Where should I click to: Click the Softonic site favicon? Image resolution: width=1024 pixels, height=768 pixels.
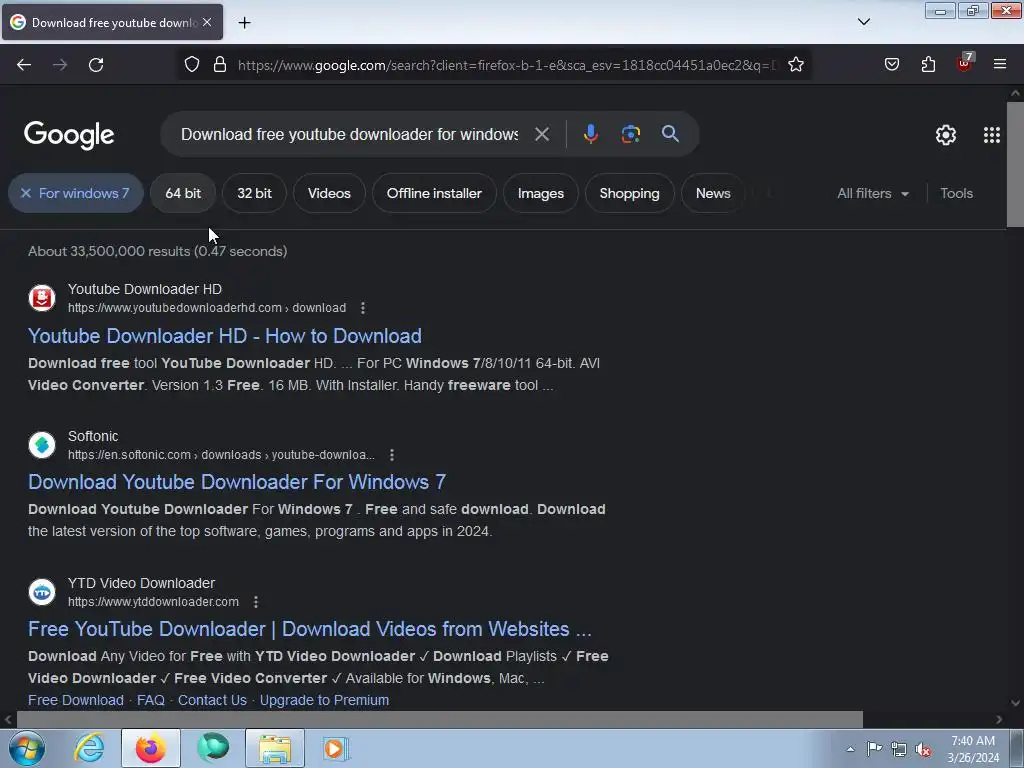[42, 445]
